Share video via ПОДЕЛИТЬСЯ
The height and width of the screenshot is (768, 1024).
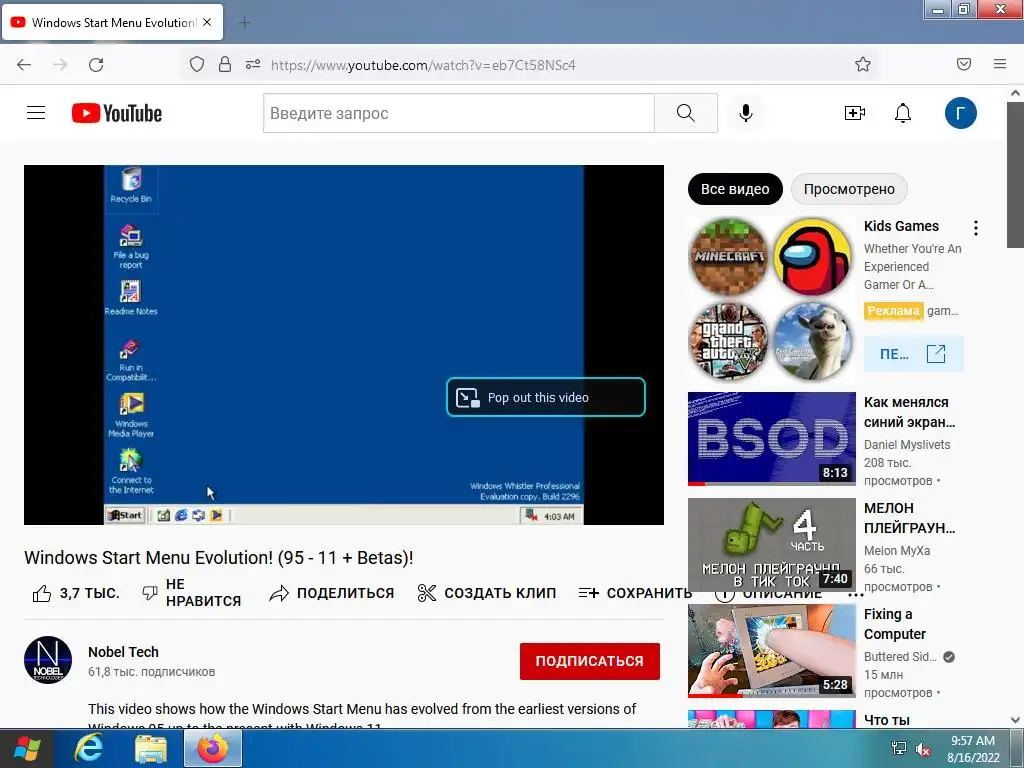tap(332, 593)
